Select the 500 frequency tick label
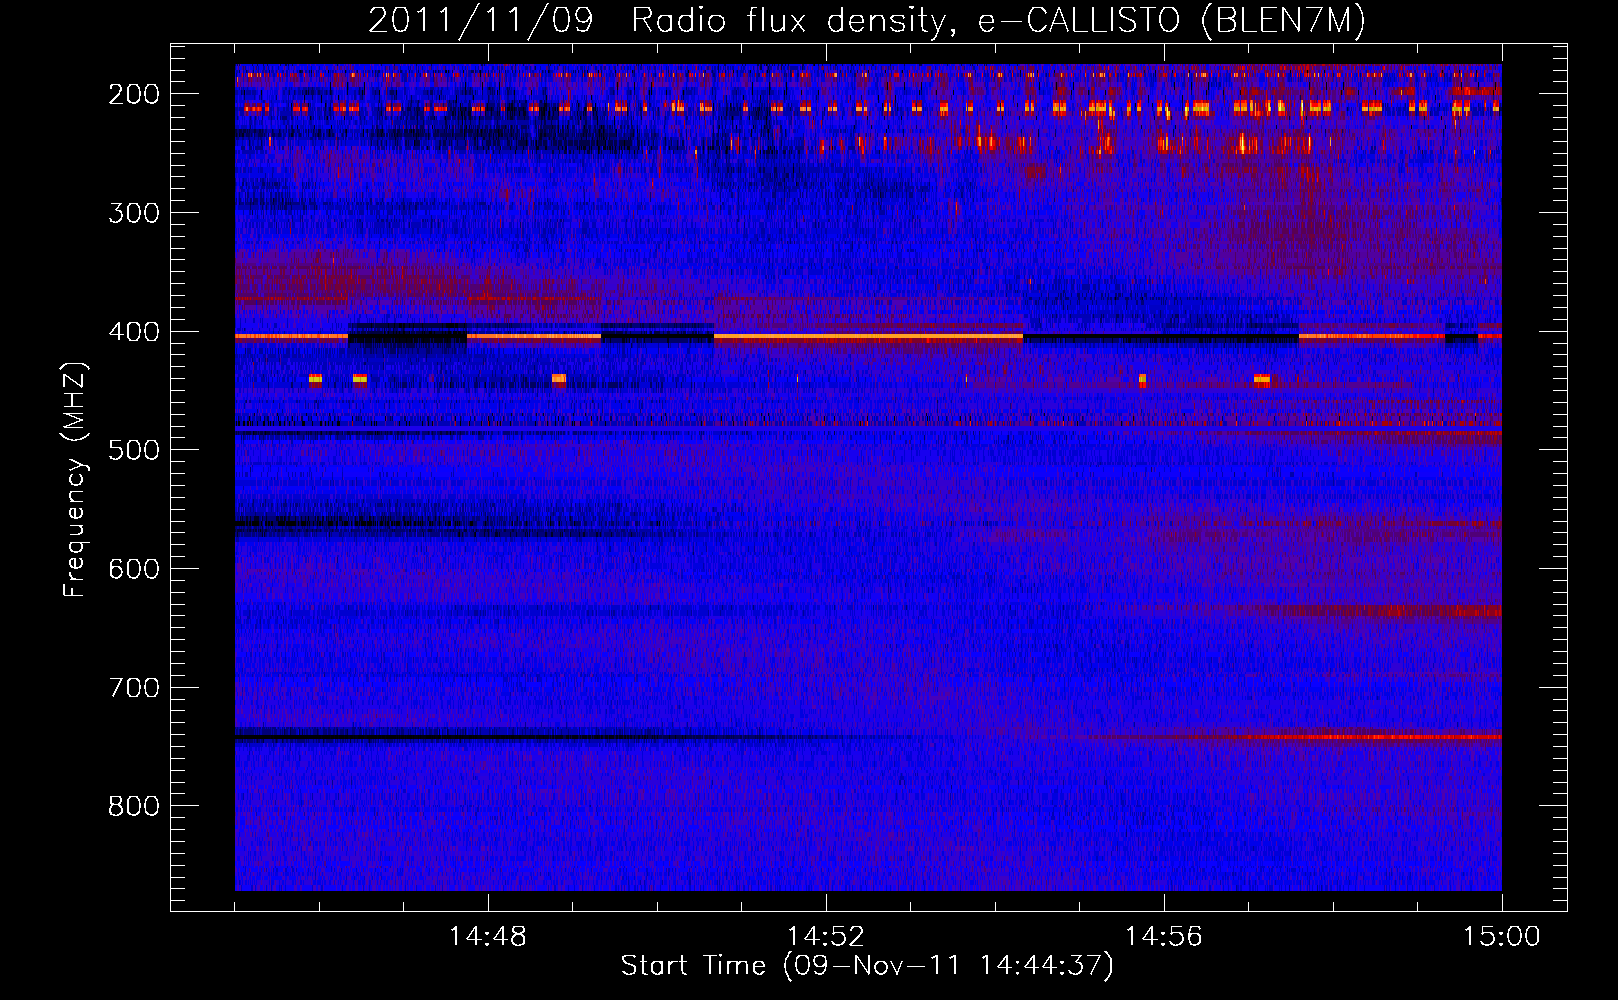The image size is (1618, 1000). 134,450
